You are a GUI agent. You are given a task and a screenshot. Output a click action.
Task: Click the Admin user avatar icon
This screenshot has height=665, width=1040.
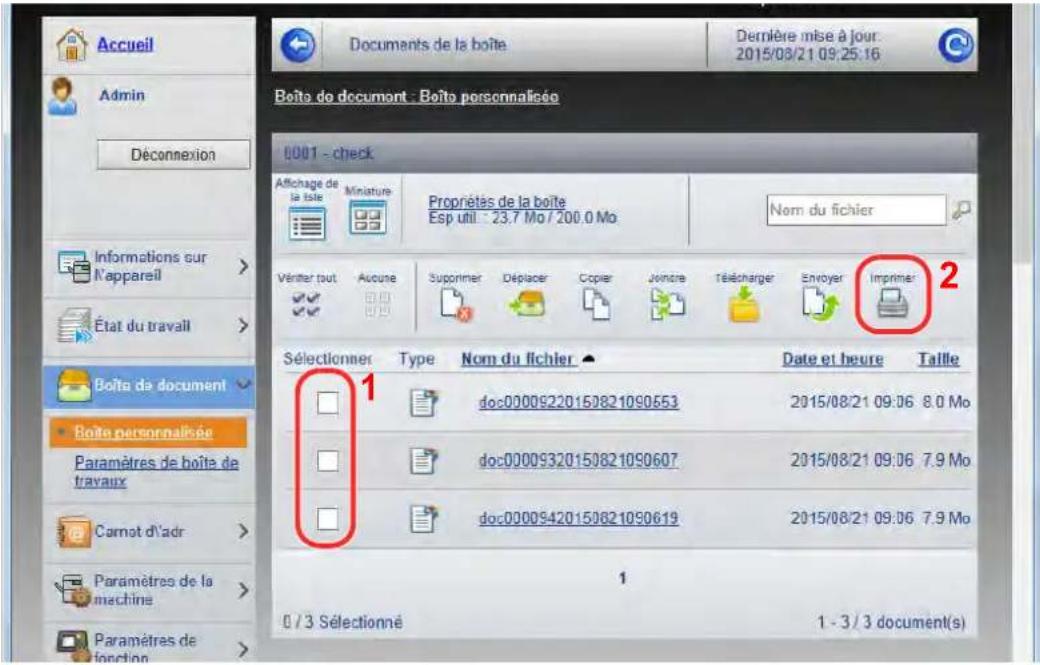click(x=62, y=97)
